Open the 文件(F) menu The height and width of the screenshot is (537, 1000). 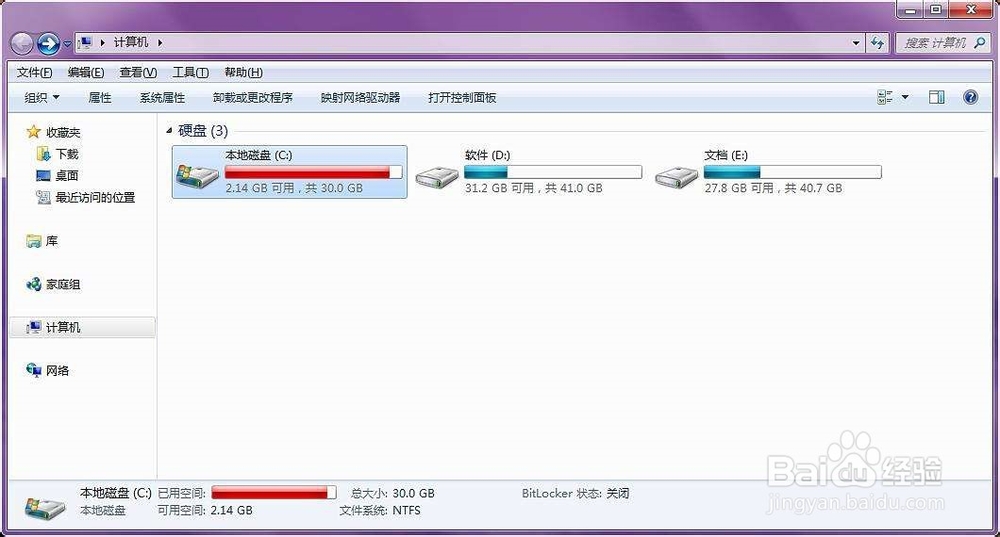(x=34, y=72)
